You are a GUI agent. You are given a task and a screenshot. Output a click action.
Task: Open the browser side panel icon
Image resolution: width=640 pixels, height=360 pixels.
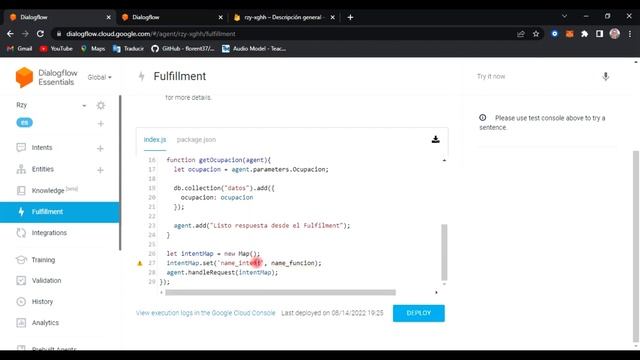pos(599,34)
